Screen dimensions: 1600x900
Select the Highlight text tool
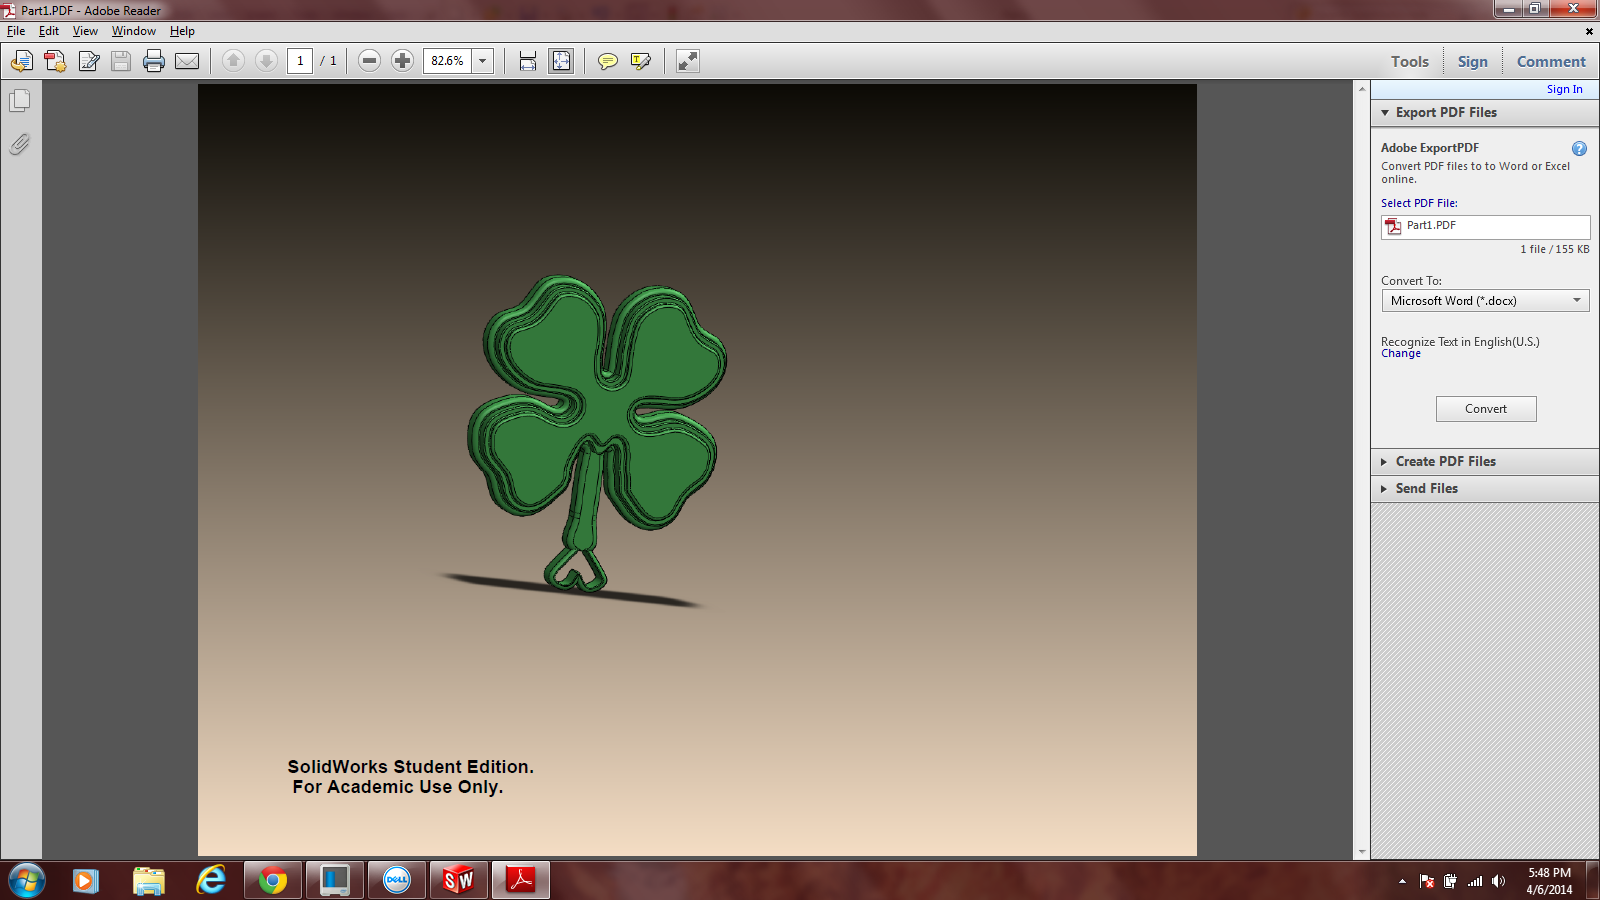tap(641, 61)
